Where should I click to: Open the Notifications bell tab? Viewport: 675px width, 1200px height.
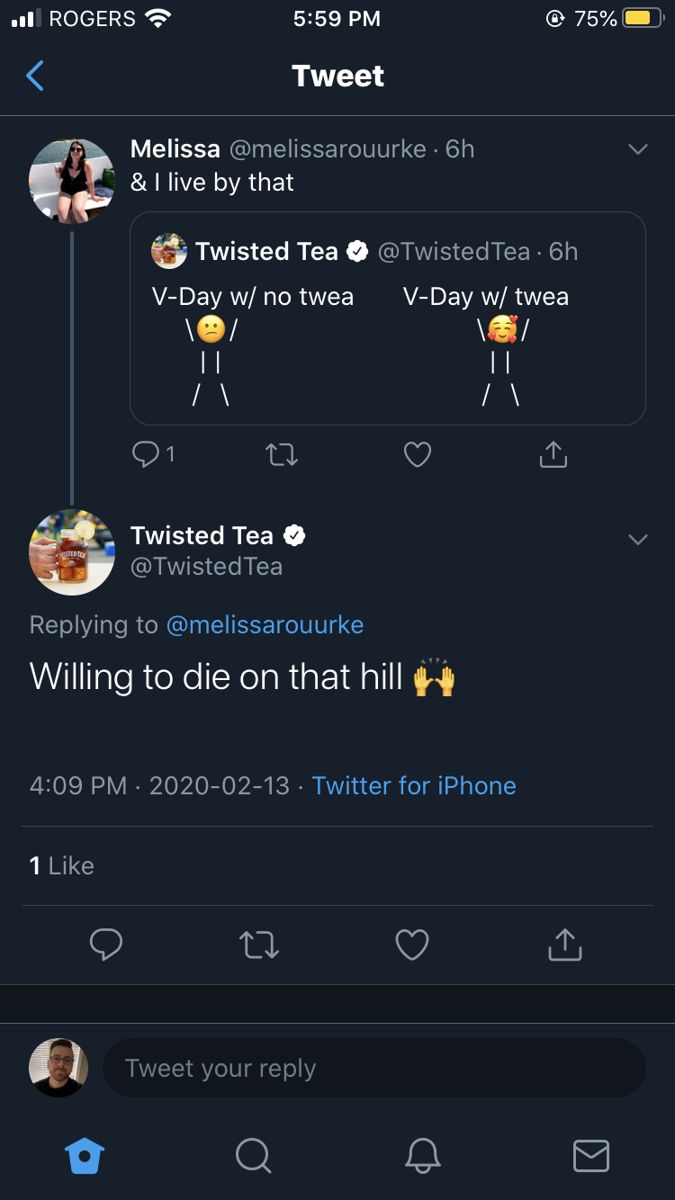(x=422, y=1156)
